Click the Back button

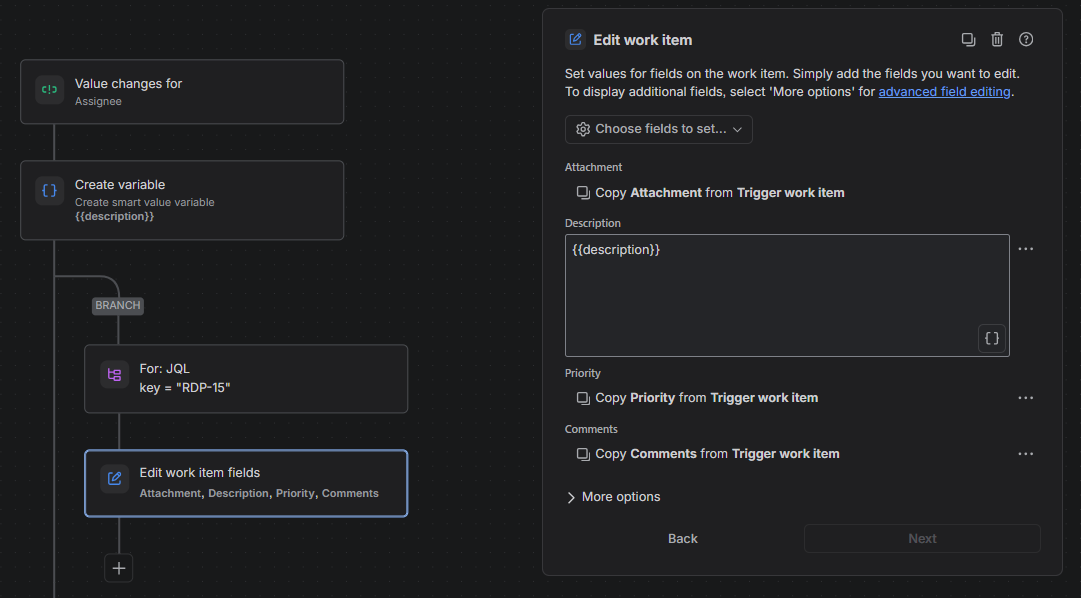tap(683, 539)
